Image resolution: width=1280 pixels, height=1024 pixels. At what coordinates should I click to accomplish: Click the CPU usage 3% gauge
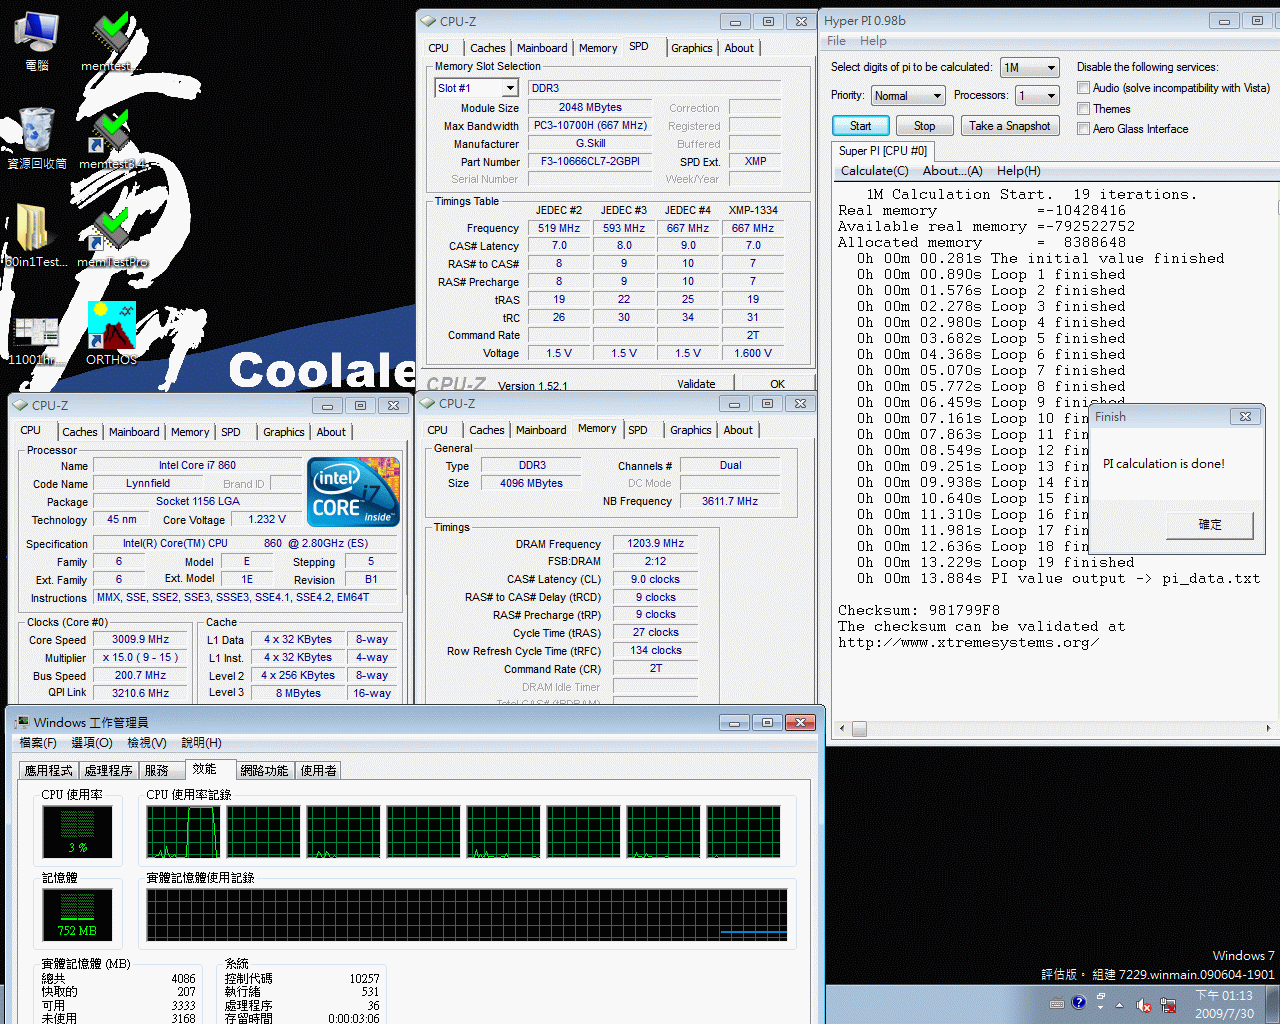click(77, 832)
